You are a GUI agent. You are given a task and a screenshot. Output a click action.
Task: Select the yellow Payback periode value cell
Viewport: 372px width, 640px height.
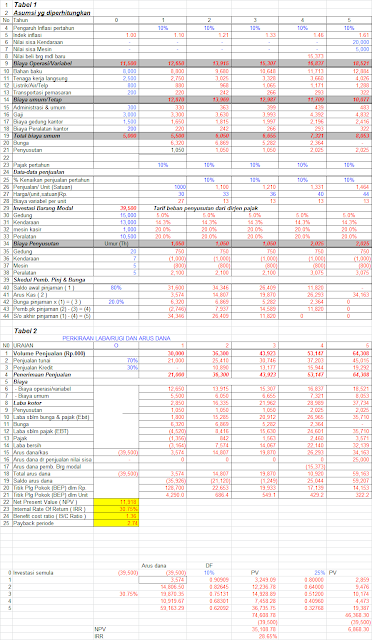coord(116,523)
